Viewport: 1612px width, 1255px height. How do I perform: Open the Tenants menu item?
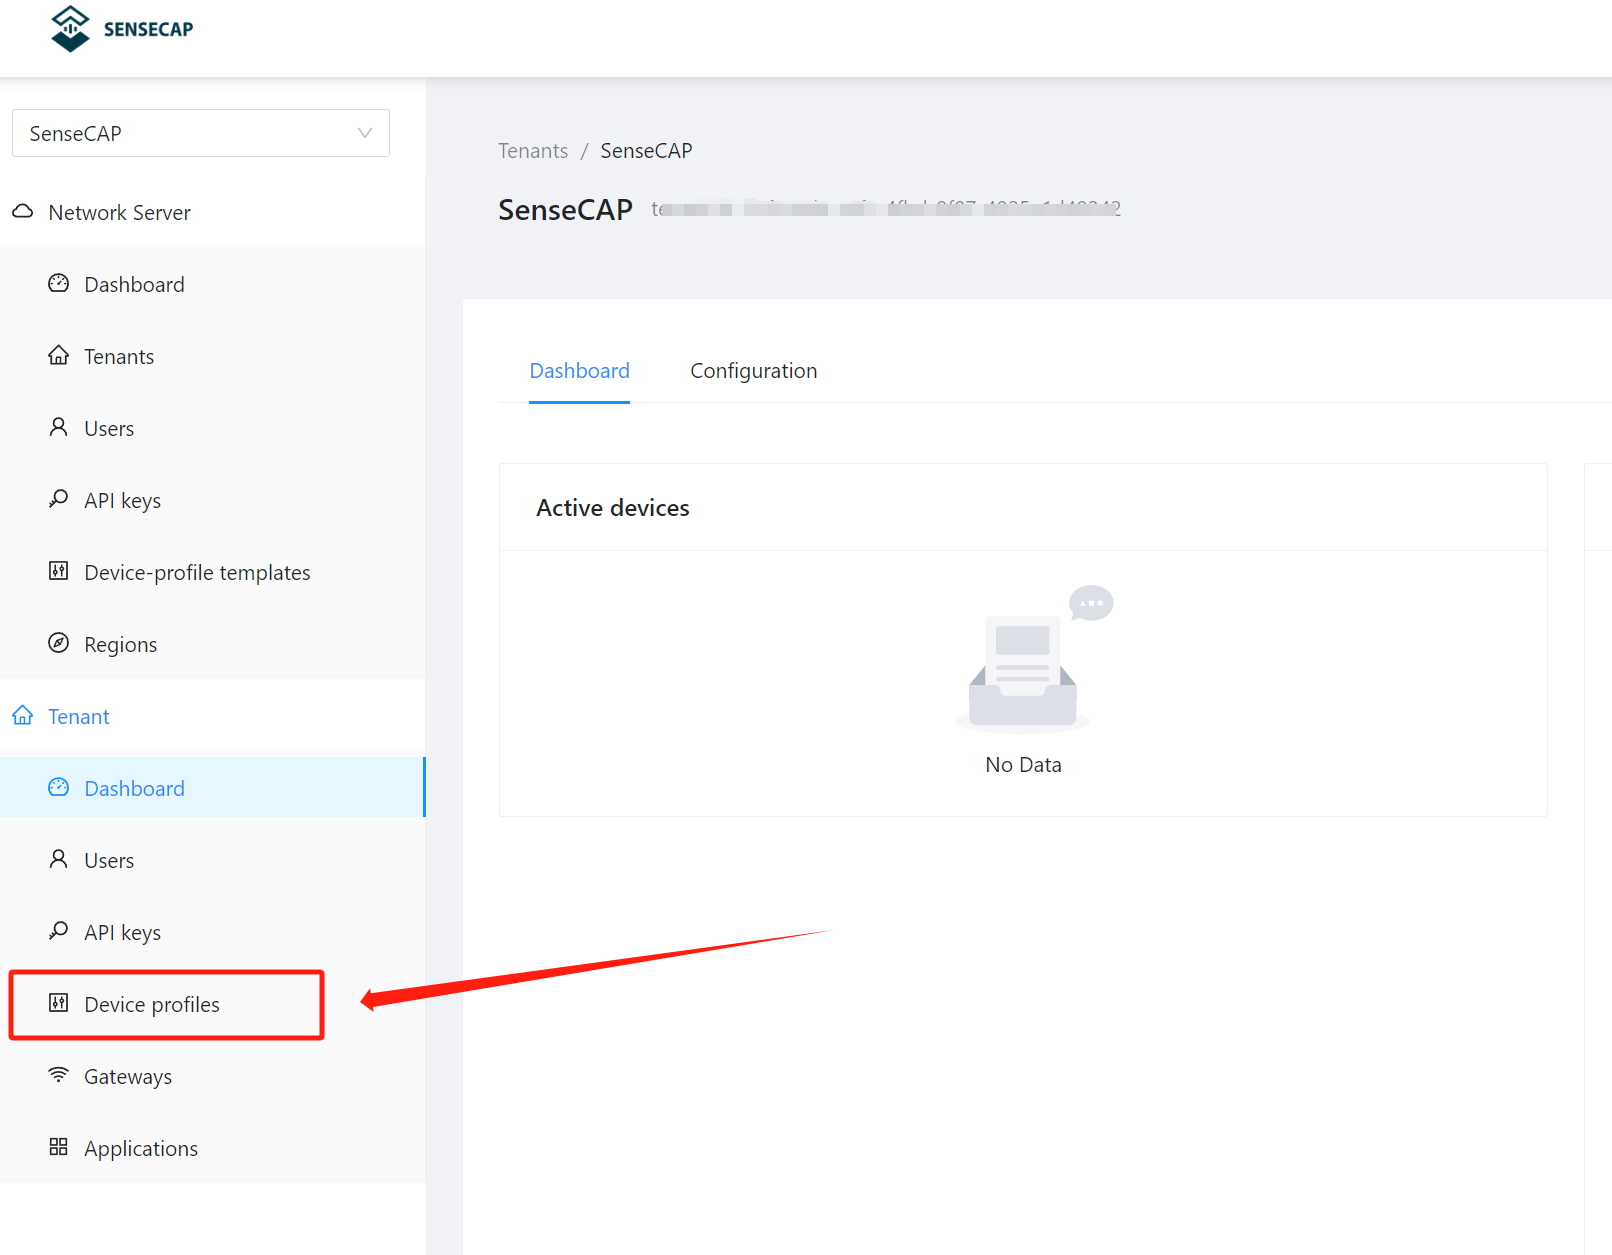tap(212, 356)
